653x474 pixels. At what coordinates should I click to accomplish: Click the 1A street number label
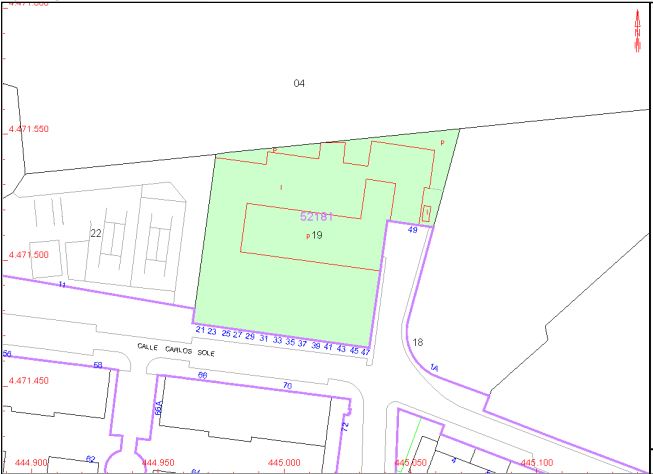pos(433,369)
